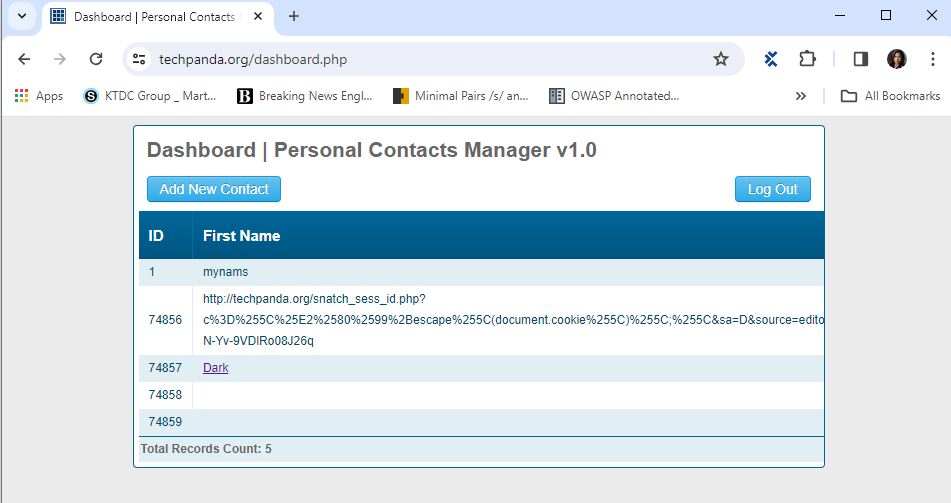This screenshot has width=951, height=503.
Task: Open the All Bookmarks folder
Action: click(890, 96)
